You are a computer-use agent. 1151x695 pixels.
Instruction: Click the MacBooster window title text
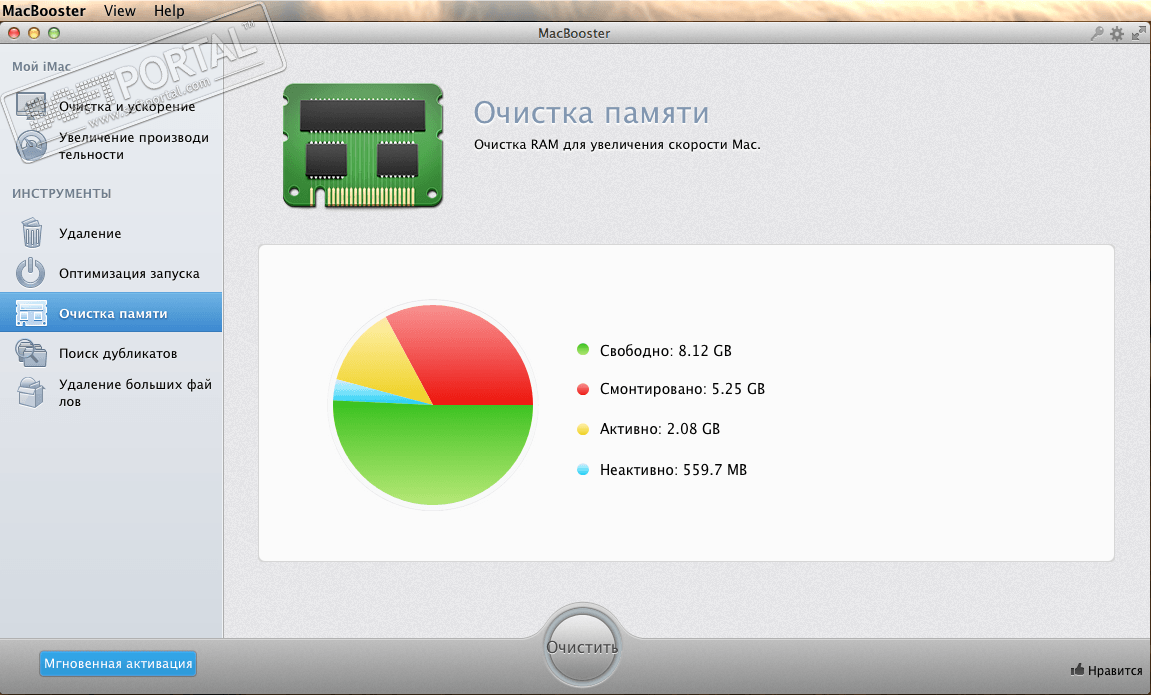point(574,33)
